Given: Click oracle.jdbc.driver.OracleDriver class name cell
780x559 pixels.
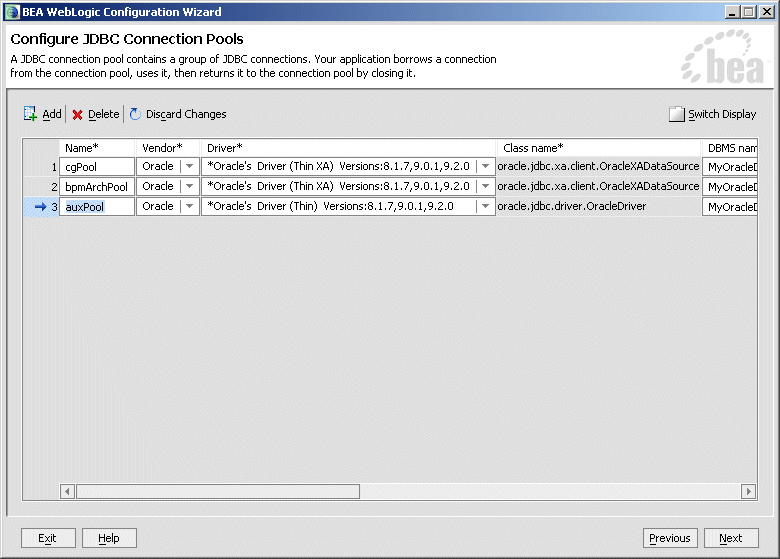Looking at the screenshot, I should 599,206.
